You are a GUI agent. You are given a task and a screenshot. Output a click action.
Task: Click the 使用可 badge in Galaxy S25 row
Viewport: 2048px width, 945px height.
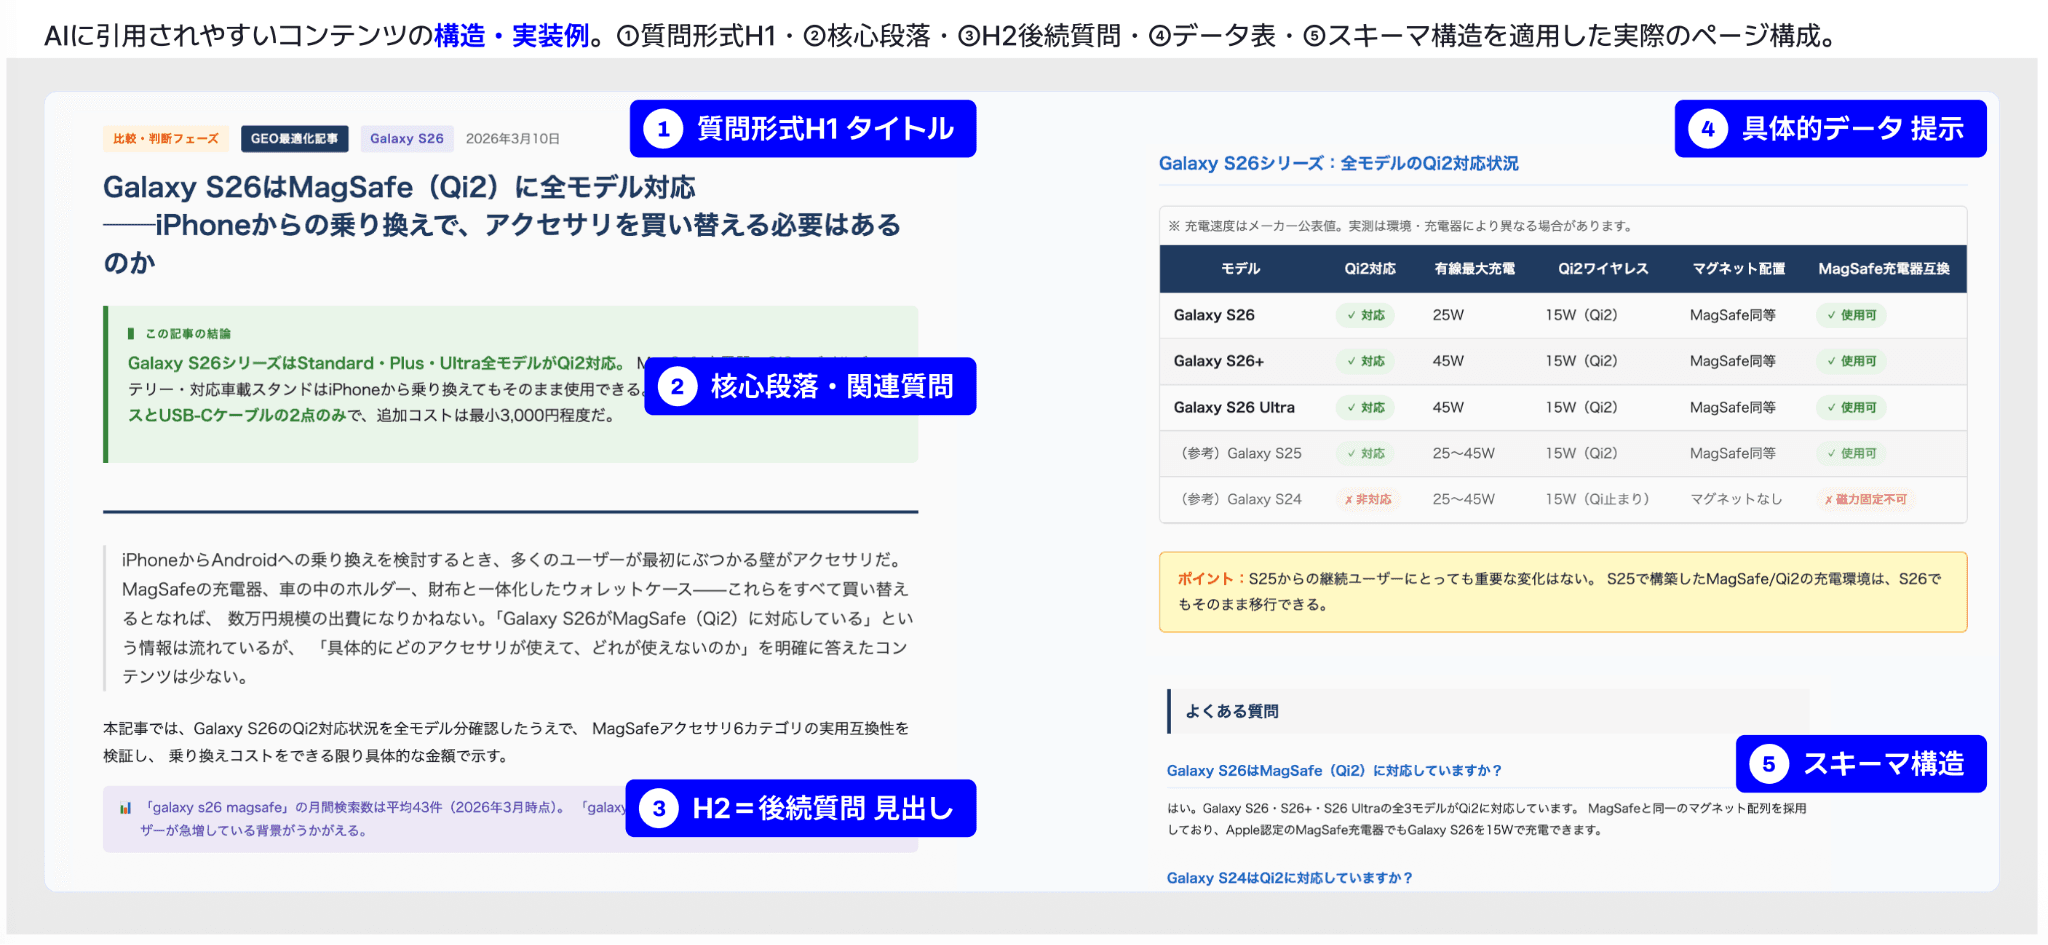click(1851, 453)
